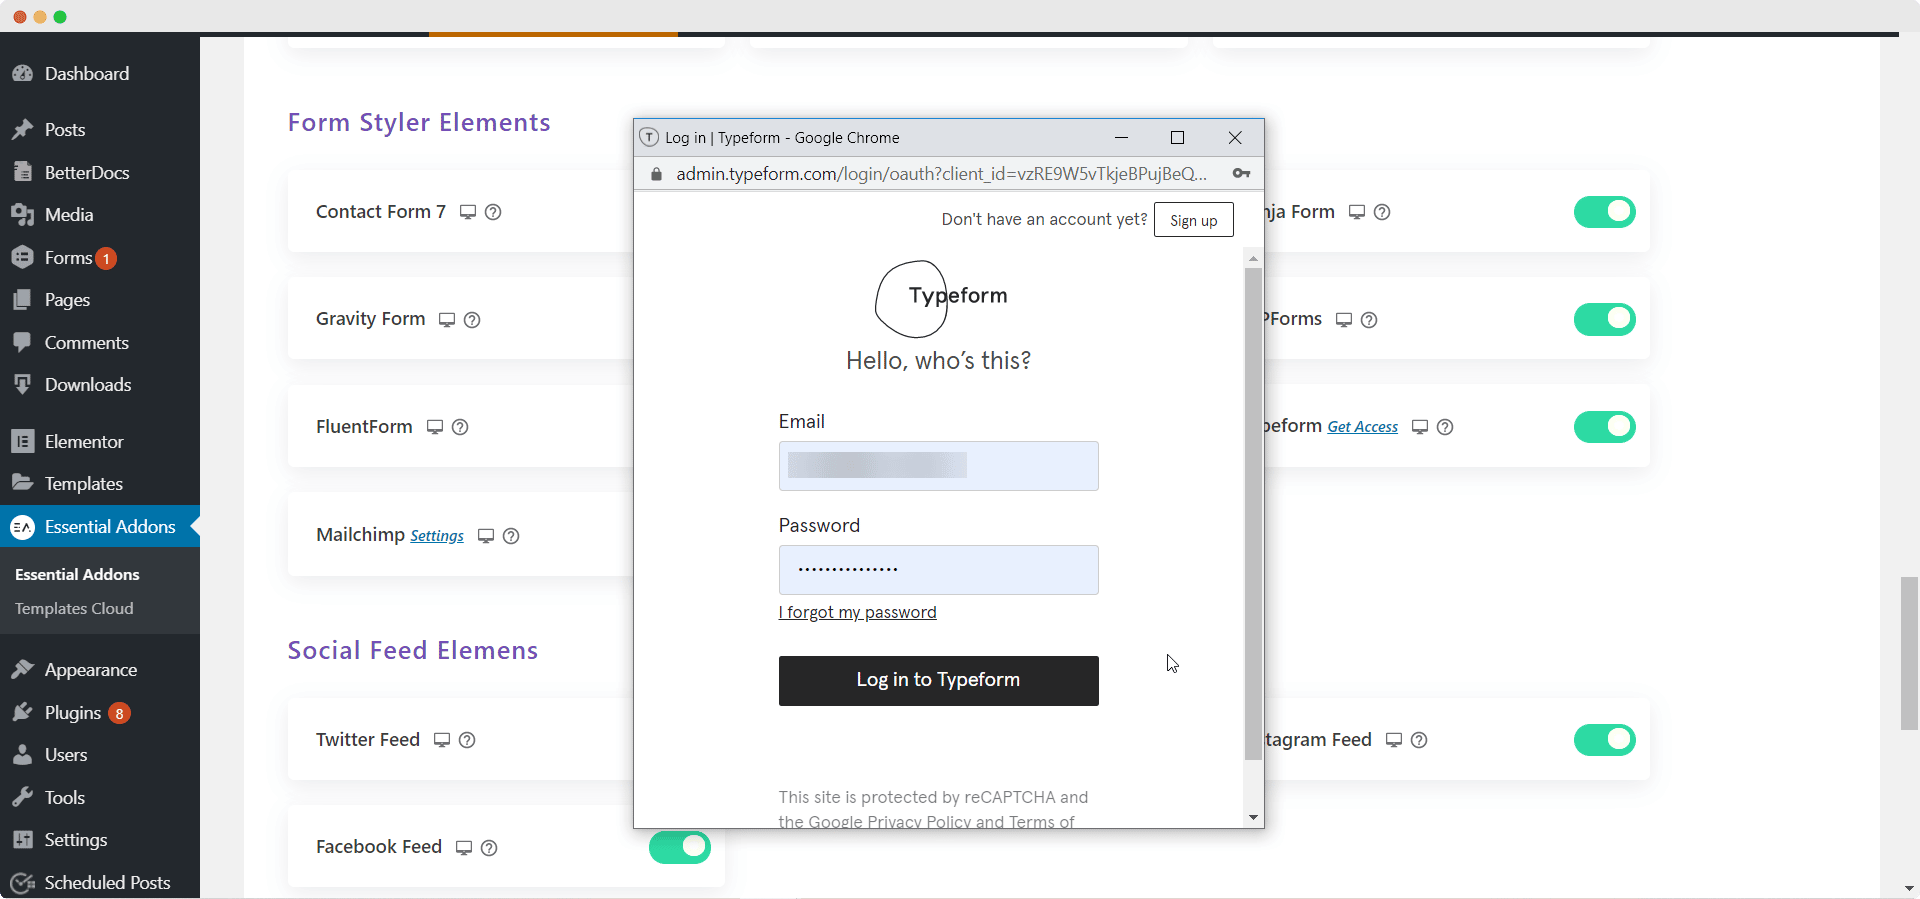Click the Downloads icon in sidebar
Viewport: 1920px width, 899px height.
click(x=22, y=385)
